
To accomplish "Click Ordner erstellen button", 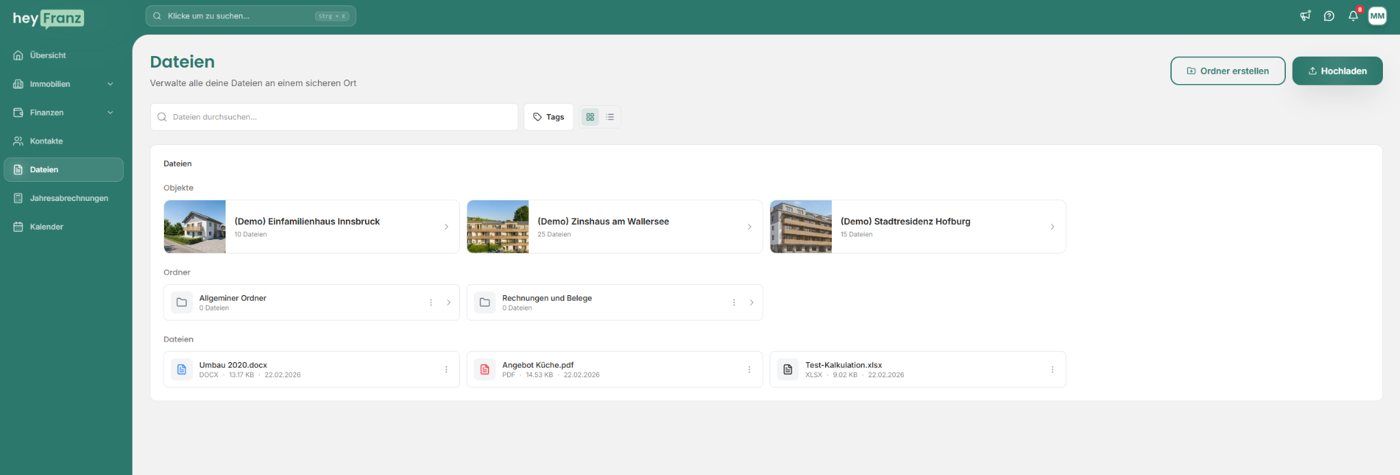I will pyautogui.click(x=1228, y=71).
